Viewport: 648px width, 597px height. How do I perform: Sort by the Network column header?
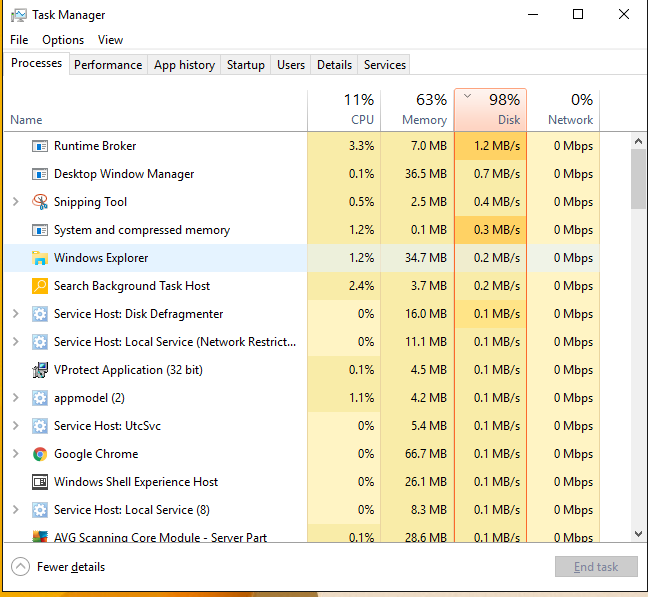click(x=563, y=111)
